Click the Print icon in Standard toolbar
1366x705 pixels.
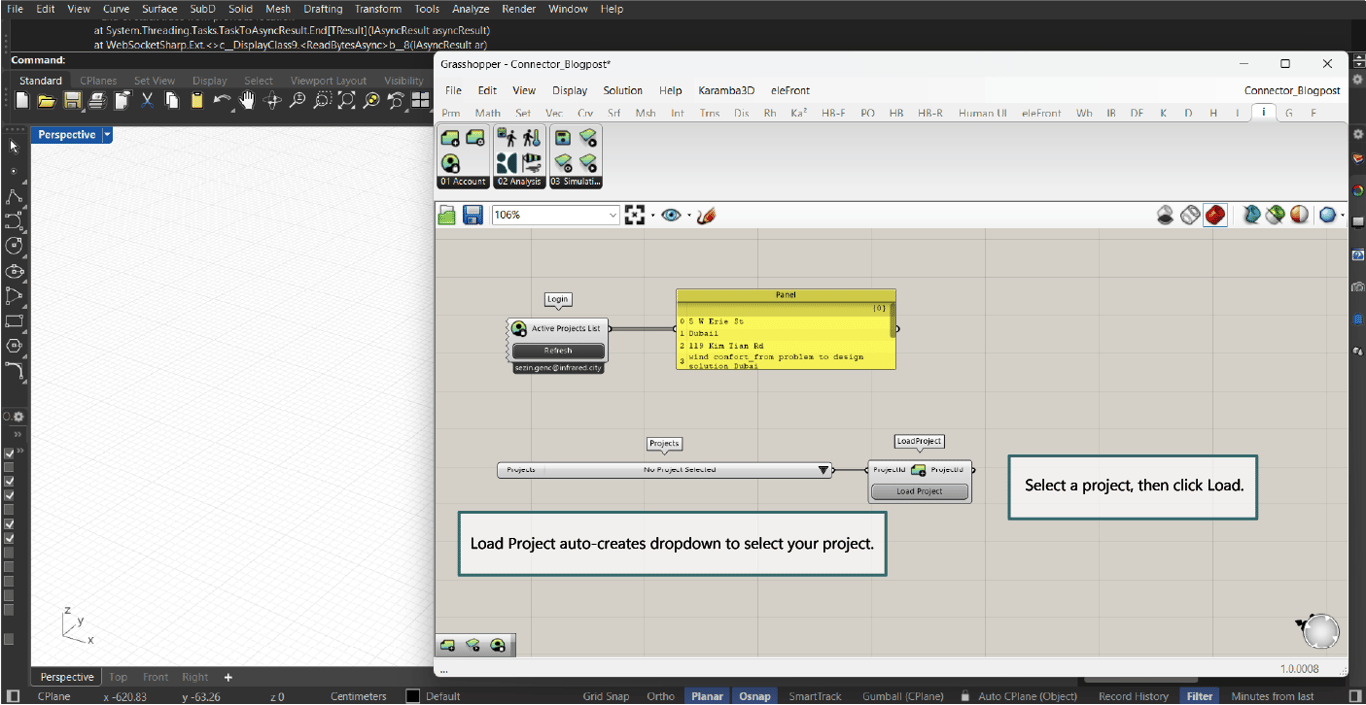pyautogui.click(x=97, y=100)
